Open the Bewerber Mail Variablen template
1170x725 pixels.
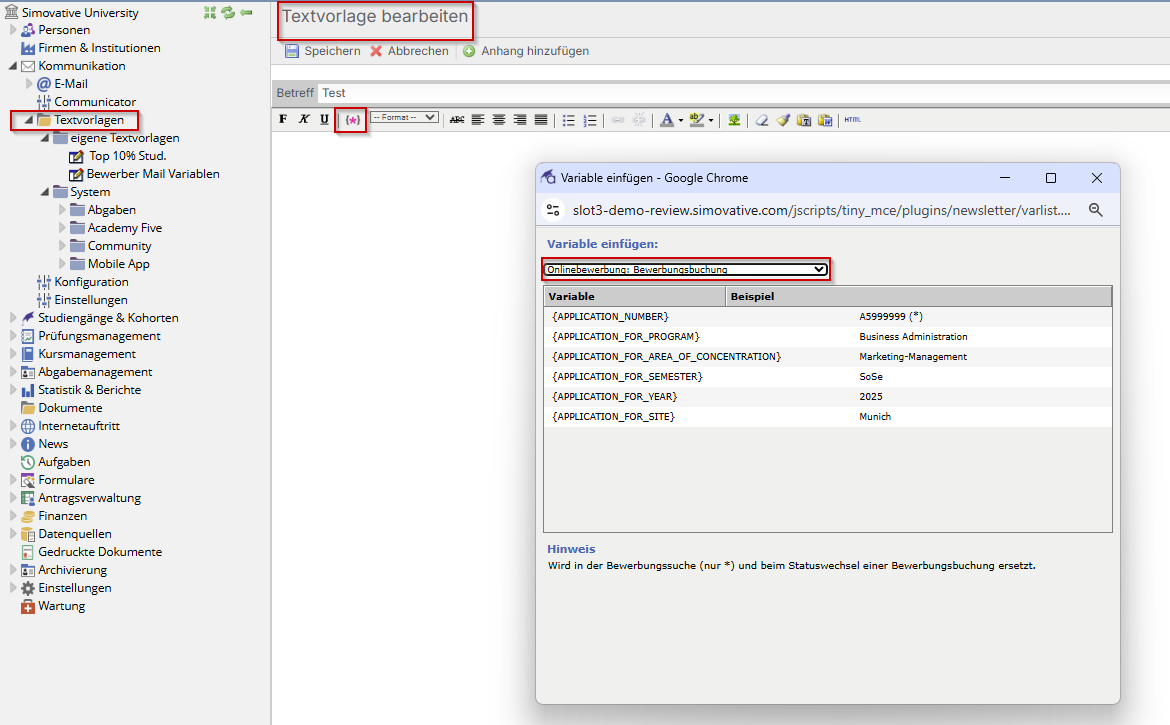tap(153, 174)
